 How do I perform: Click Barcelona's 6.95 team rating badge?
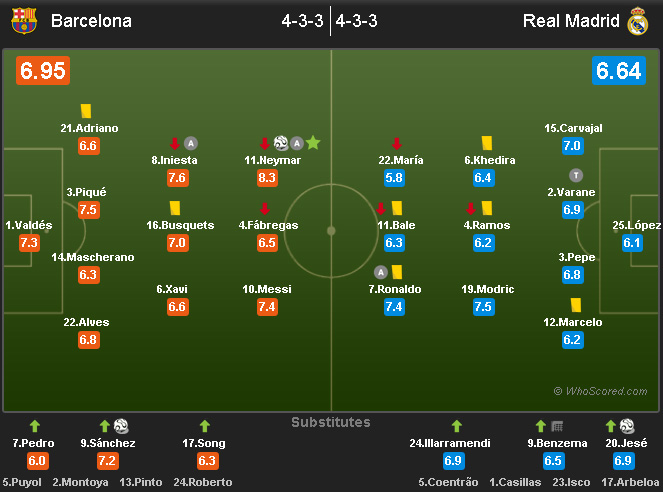point(42,71)
